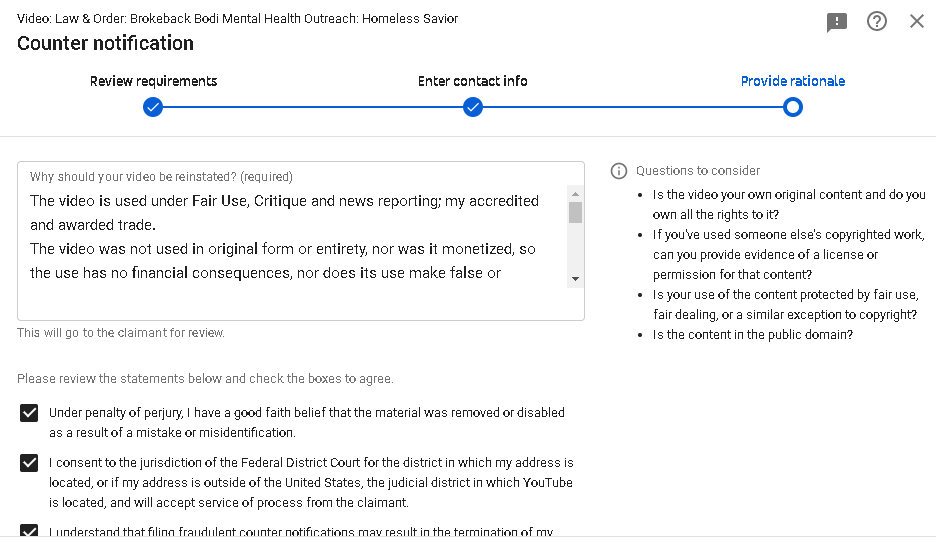Click the question about owning all rights
The height and width of the screenshot is (546, 936).
tap(789, 205)
